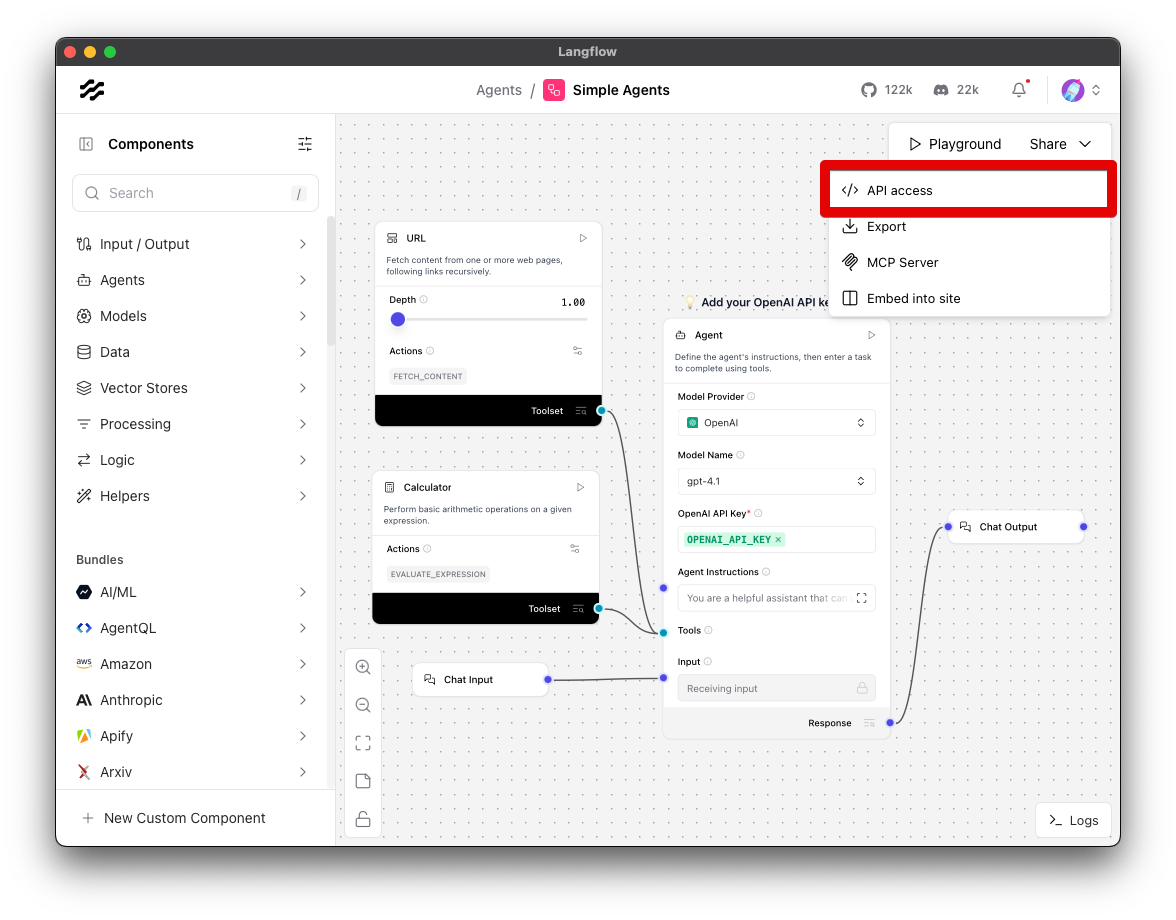The image size is (1176, 920).
Task: Toggle tool mode on the URL component's Actions
Action: pyautogui.click(x=577, y=351)
